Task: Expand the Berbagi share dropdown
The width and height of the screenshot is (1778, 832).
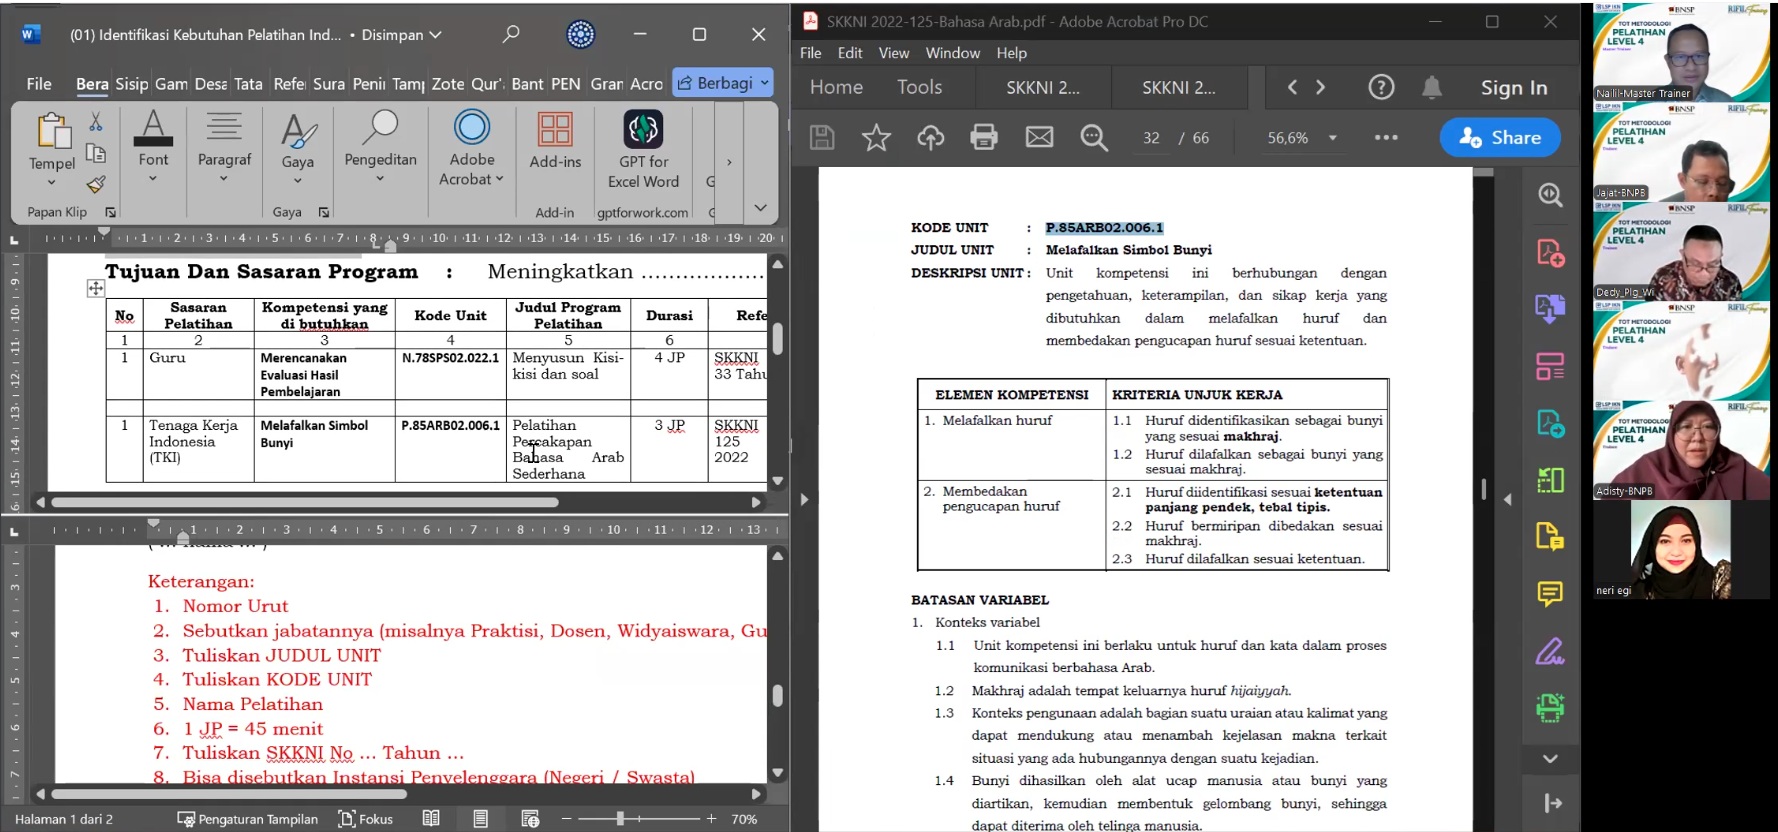Action: 765,83
